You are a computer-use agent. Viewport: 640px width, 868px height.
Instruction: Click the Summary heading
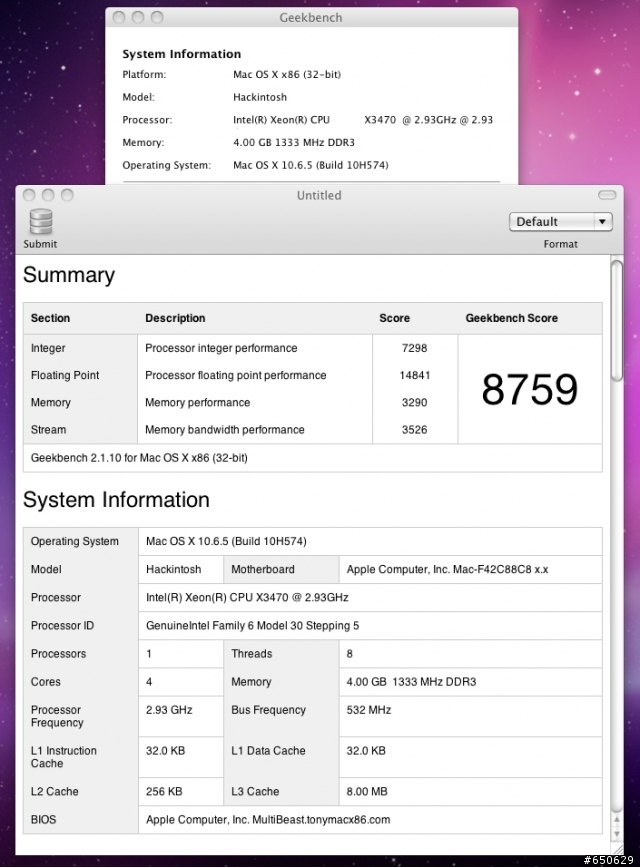[69, 275]
